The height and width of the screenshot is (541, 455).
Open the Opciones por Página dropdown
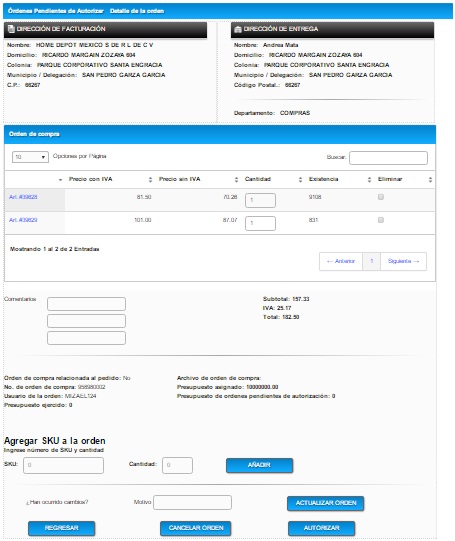click(x=30, y=157)
